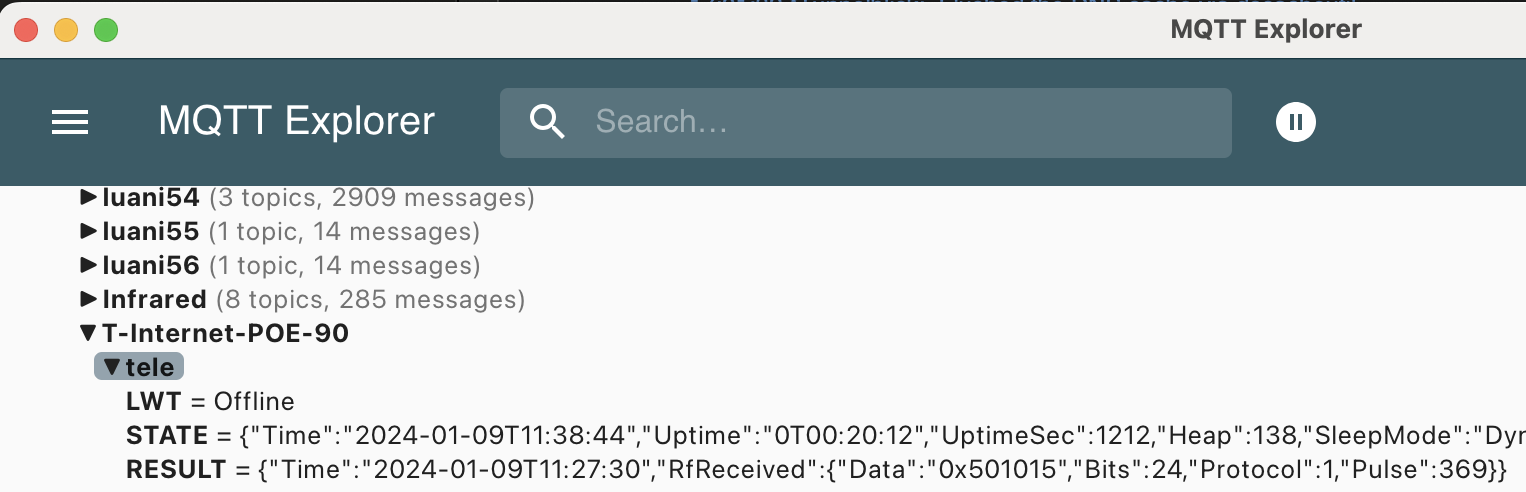Select the luani54 tree item
Screen dimensions: 1526x492
click(x=152, y=198)
